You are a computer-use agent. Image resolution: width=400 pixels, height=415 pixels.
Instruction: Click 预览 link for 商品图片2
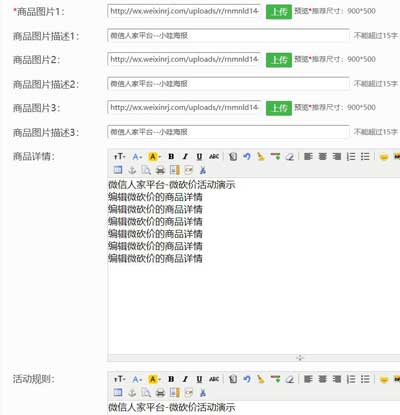pyautogui.click(x=301, y=59)
